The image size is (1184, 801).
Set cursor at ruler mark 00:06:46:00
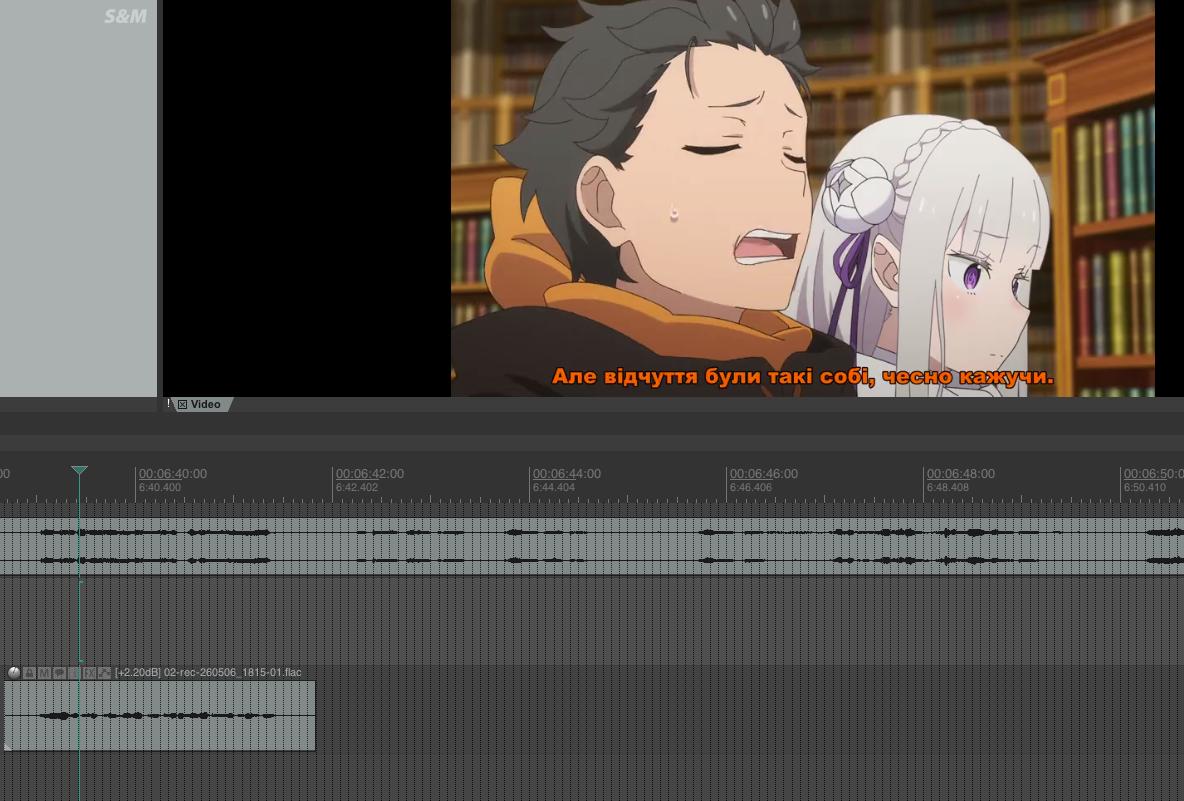pyautogui.click(x=763, y=474)
